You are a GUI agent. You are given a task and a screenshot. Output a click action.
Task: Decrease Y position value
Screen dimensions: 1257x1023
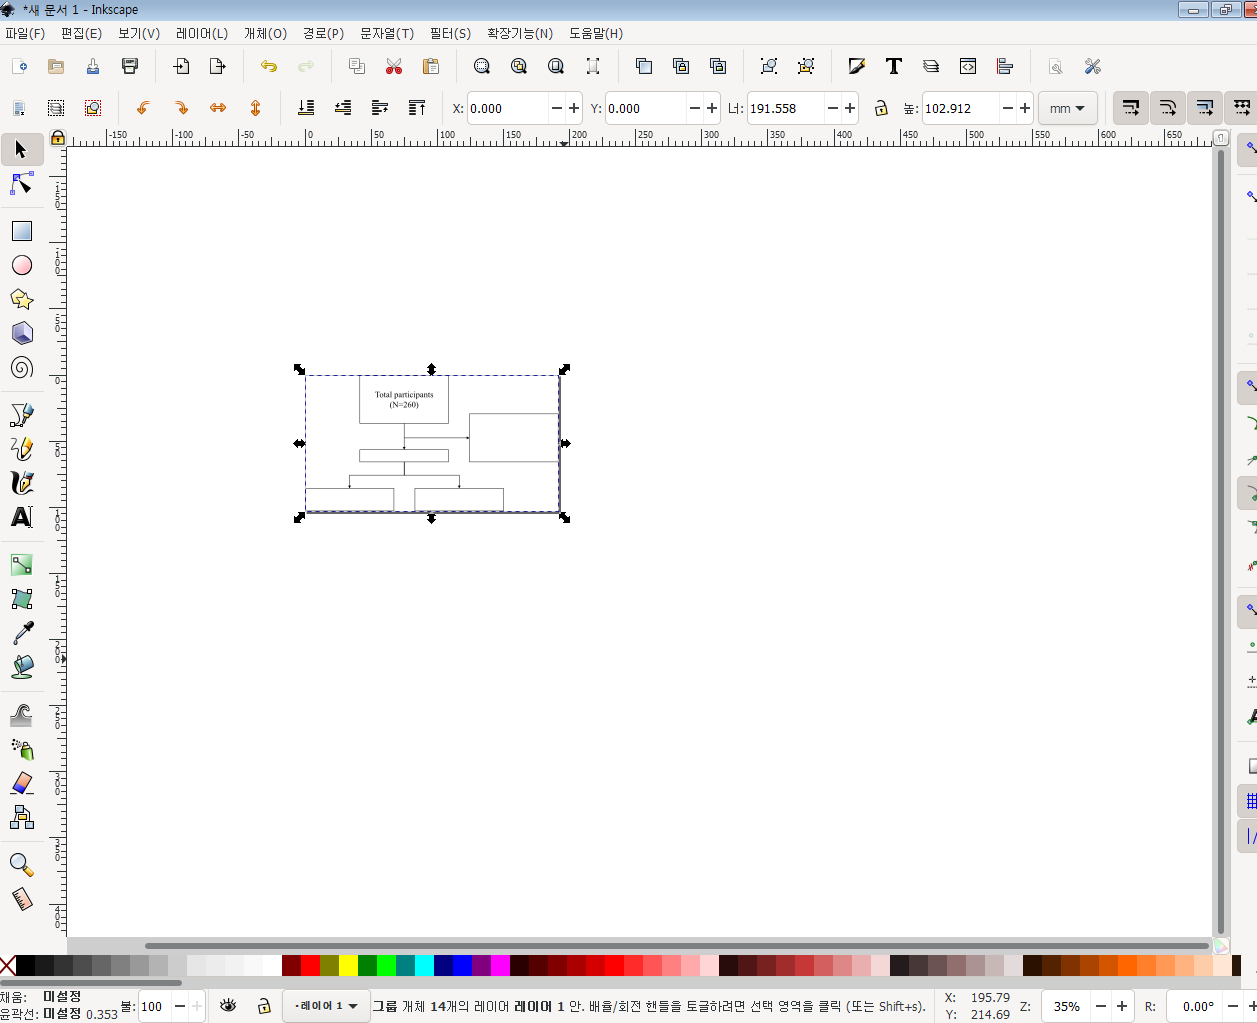[695, 108]
